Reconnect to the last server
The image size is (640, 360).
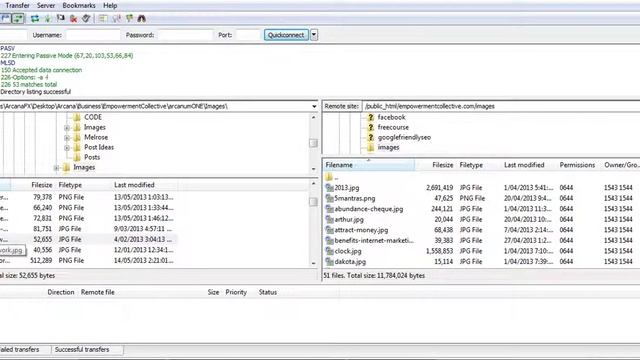click(86, 18)
